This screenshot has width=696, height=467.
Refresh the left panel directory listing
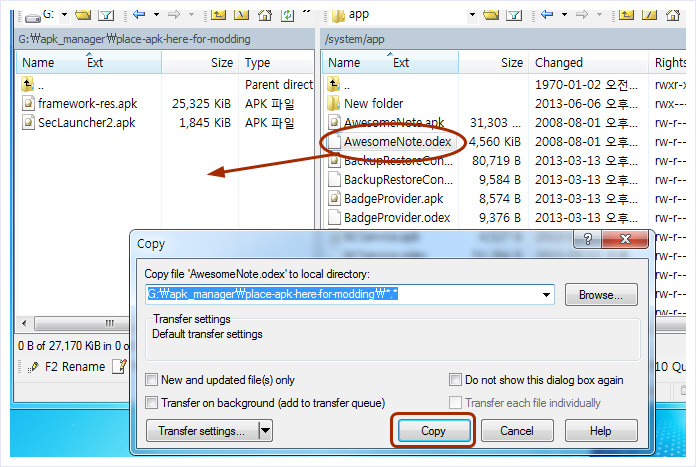pos(288,15)
